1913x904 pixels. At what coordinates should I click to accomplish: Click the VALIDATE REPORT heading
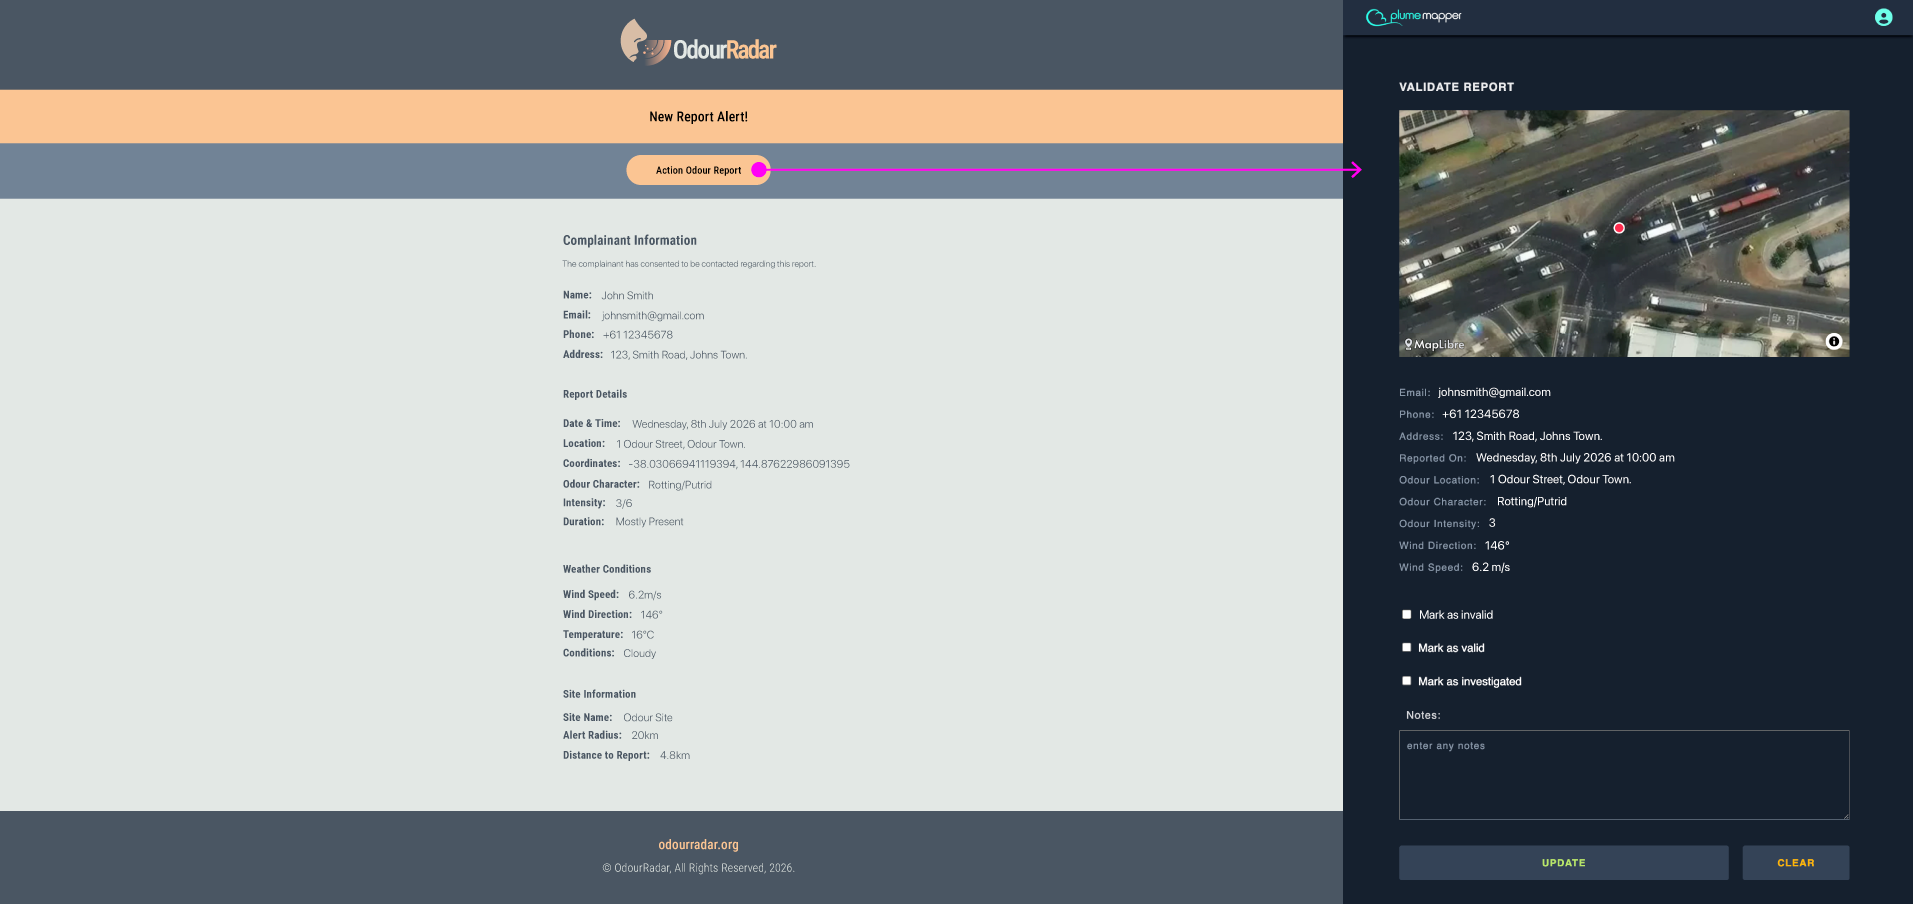point(1456,87)
